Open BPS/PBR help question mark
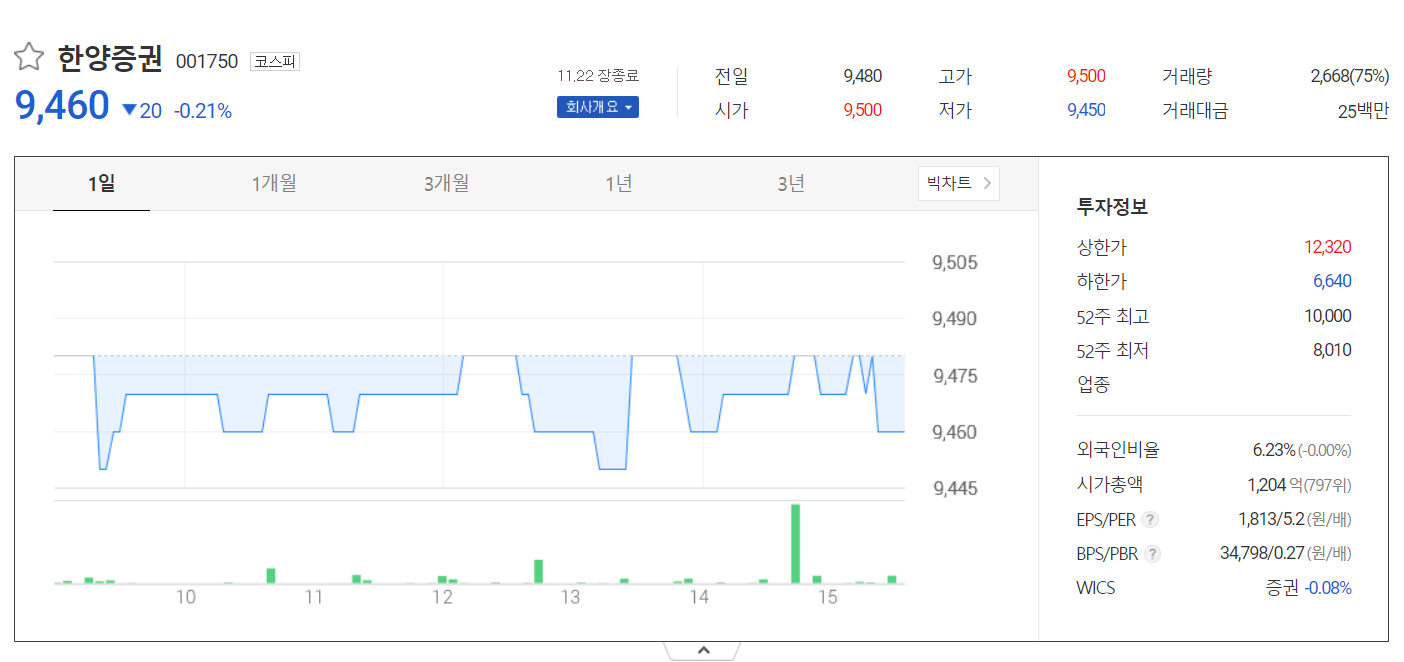 [x=1153, y=553]
